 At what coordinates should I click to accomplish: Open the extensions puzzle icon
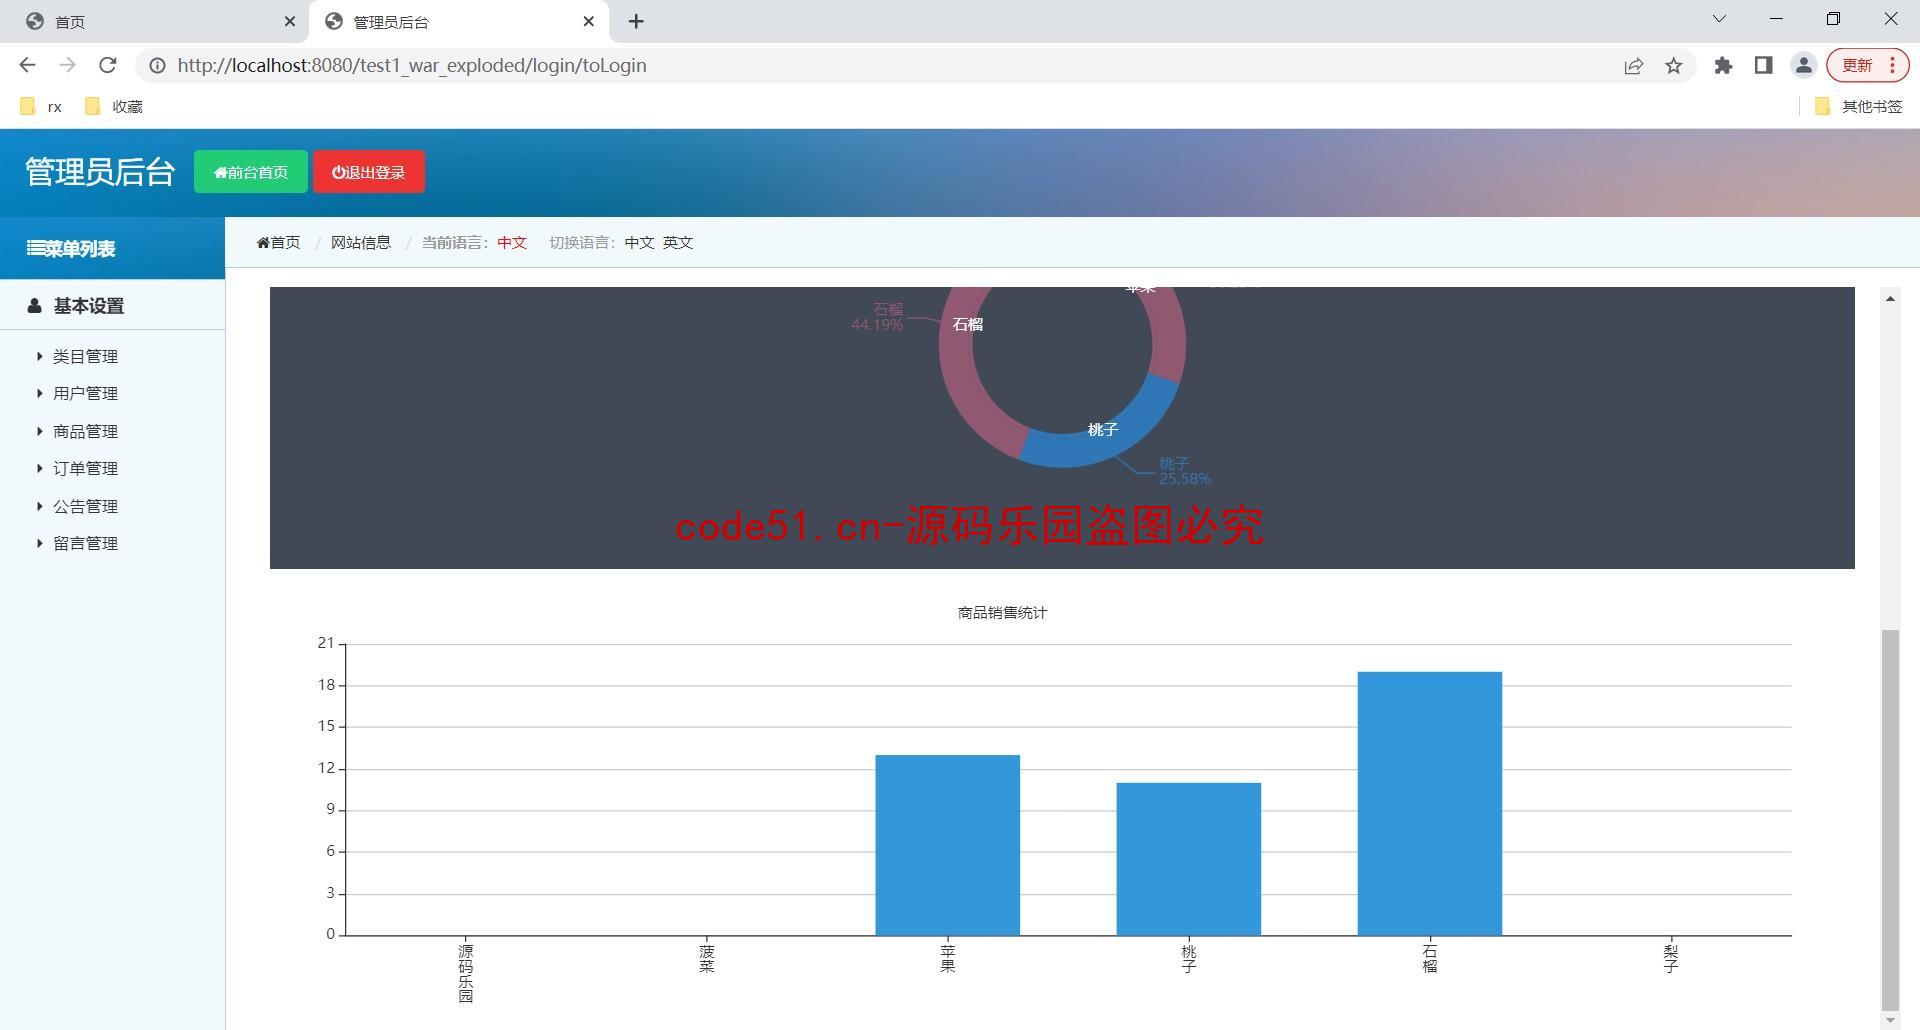(x=1723, y=66)
